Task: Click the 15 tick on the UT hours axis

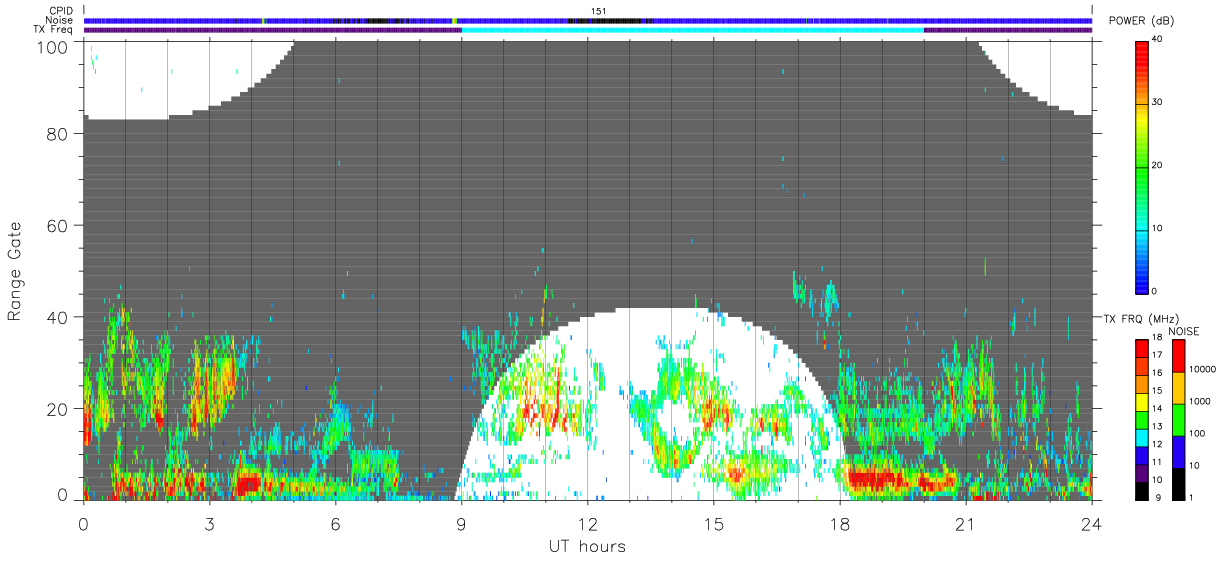Action: point(713,523)
